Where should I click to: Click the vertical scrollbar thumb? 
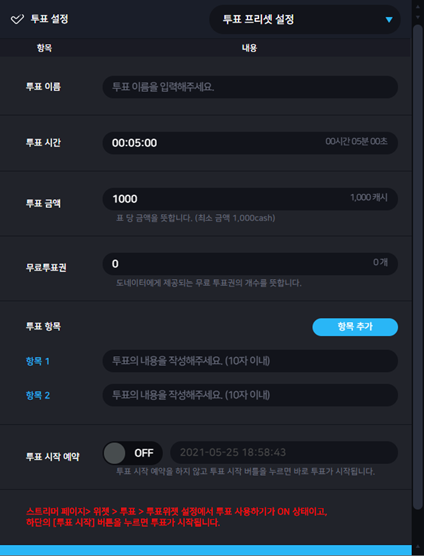click(x=417, y=268)
